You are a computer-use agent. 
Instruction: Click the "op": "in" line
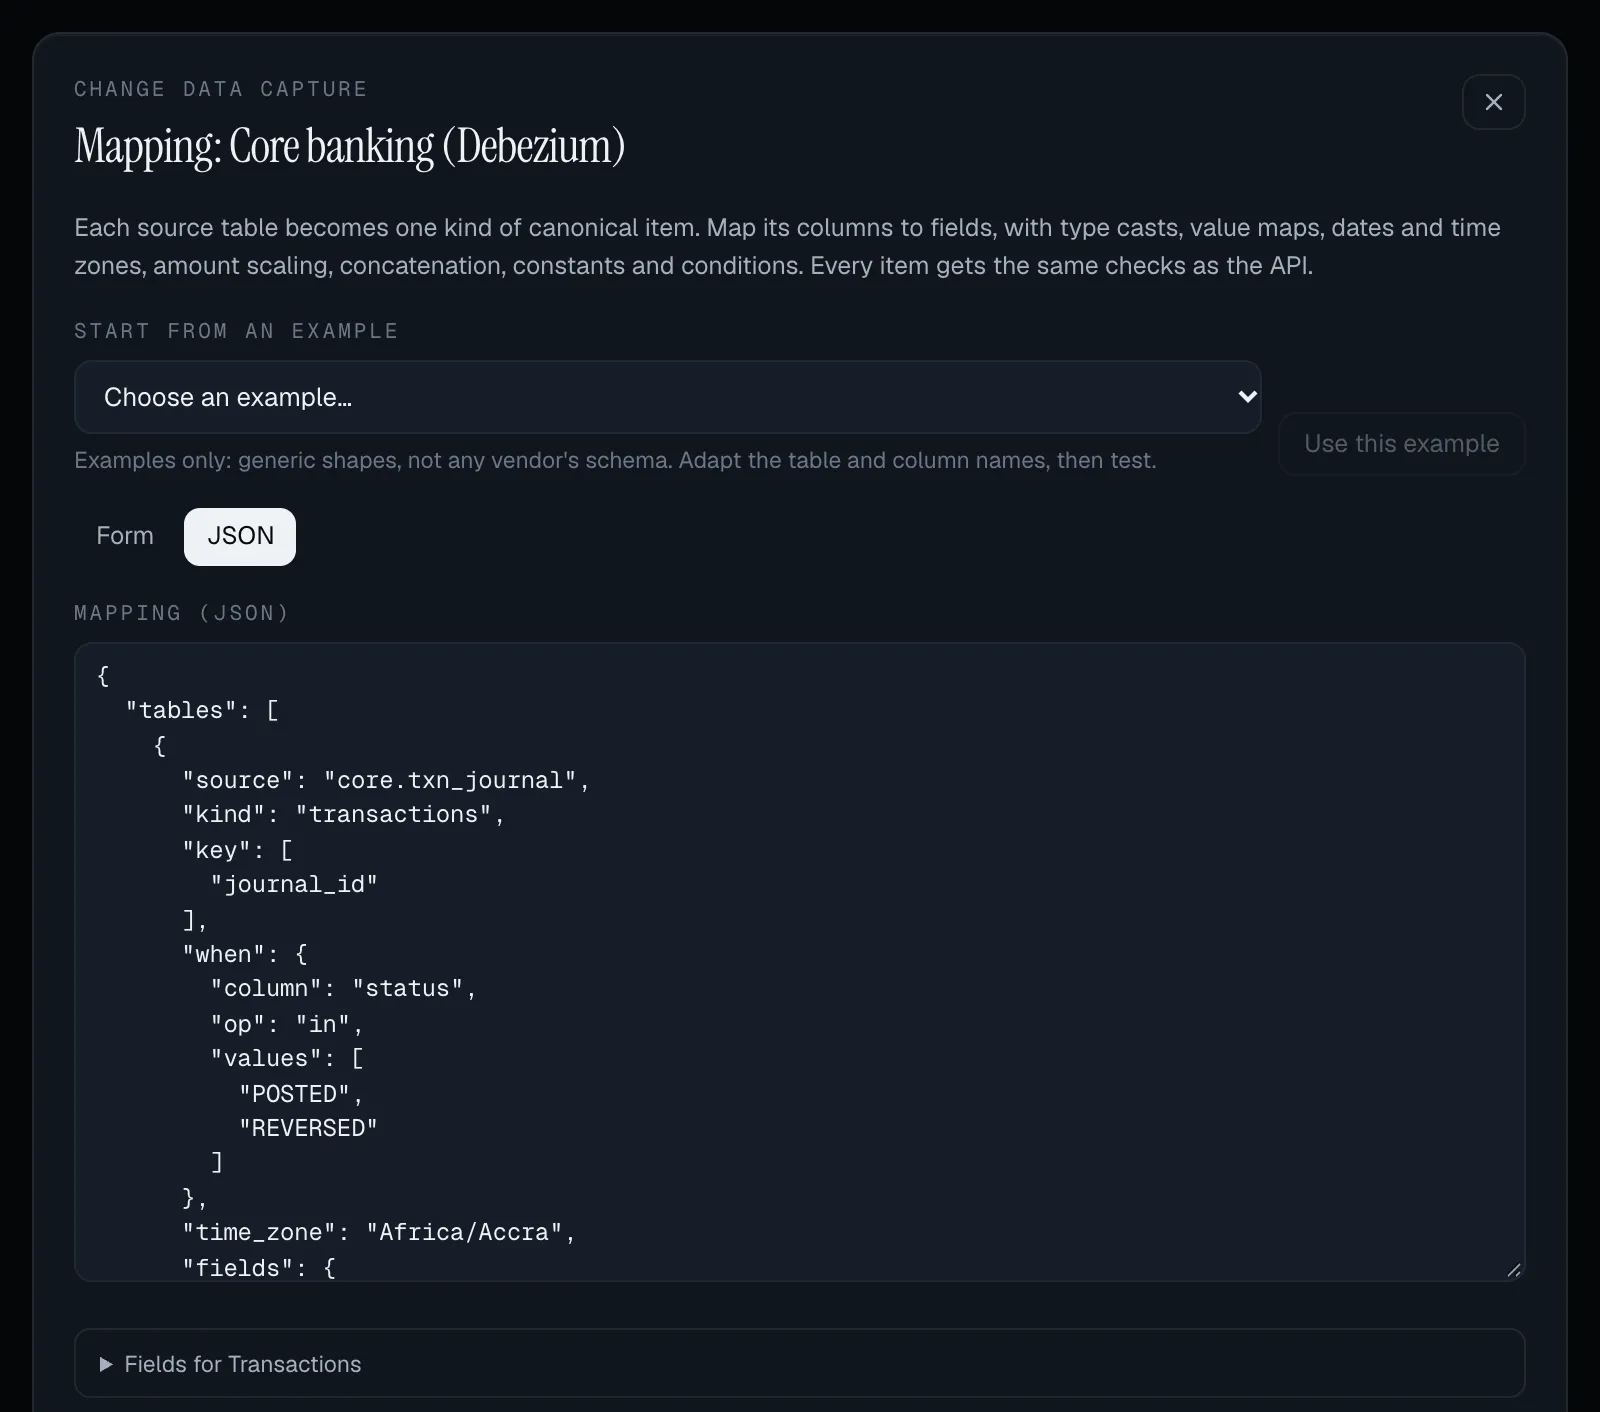pyautogui.click(x=286, y=1024)
